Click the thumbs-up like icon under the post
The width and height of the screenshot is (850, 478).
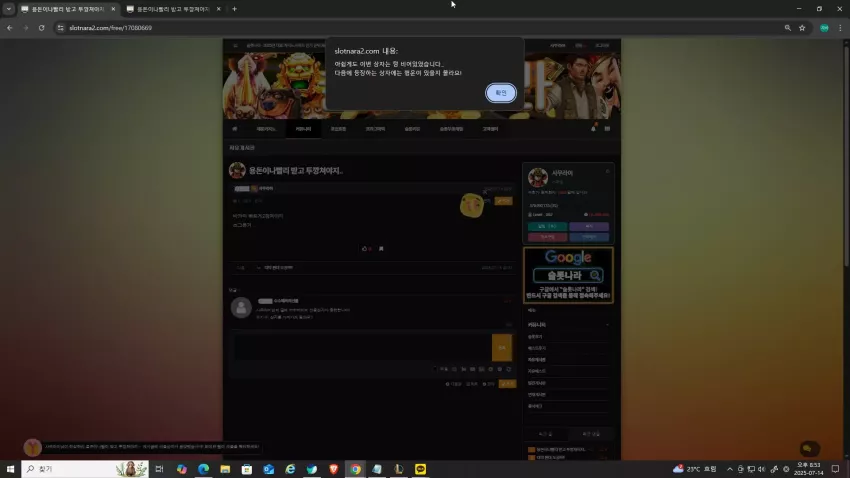click(x=364, y=249)
